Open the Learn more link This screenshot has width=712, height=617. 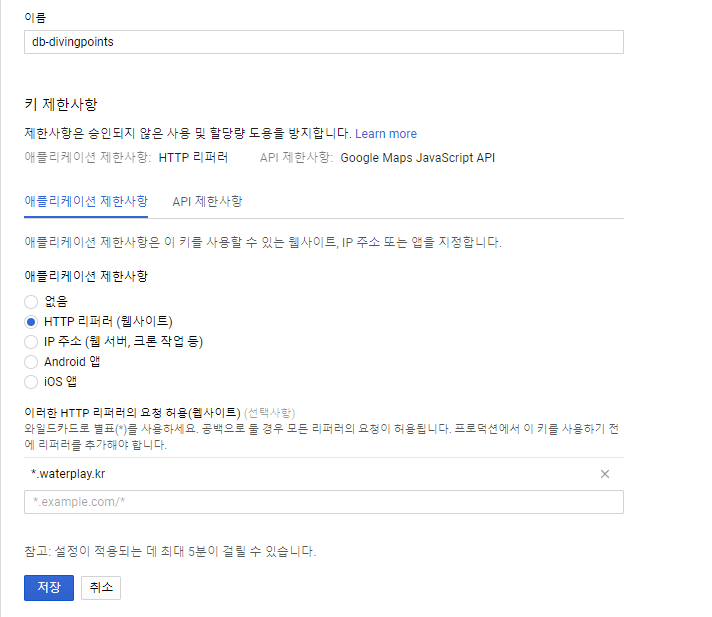386,133
